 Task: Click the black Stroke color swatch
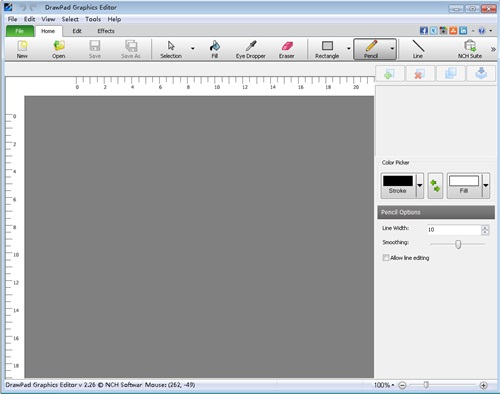pos(398,181)
